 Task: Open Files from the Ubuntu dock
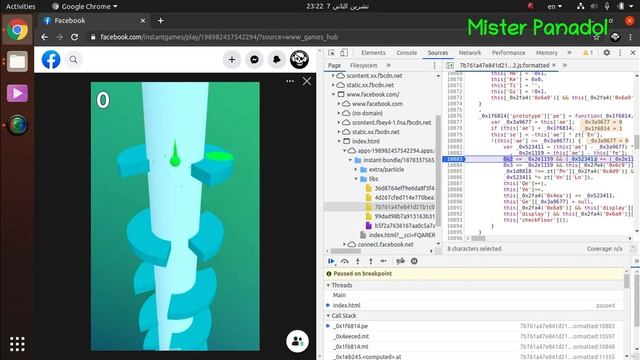coord(17,61)
